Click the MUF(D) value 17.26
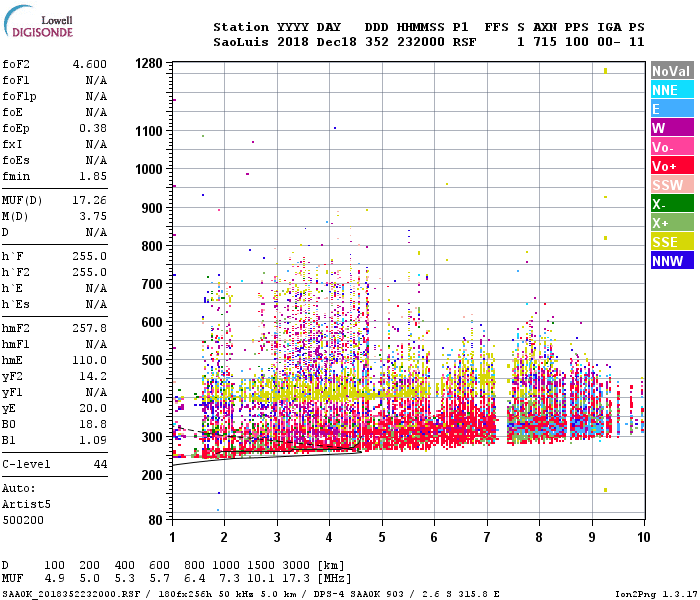Screen dimensions: 700x600 pyautogui.click(x=90, y=200)
